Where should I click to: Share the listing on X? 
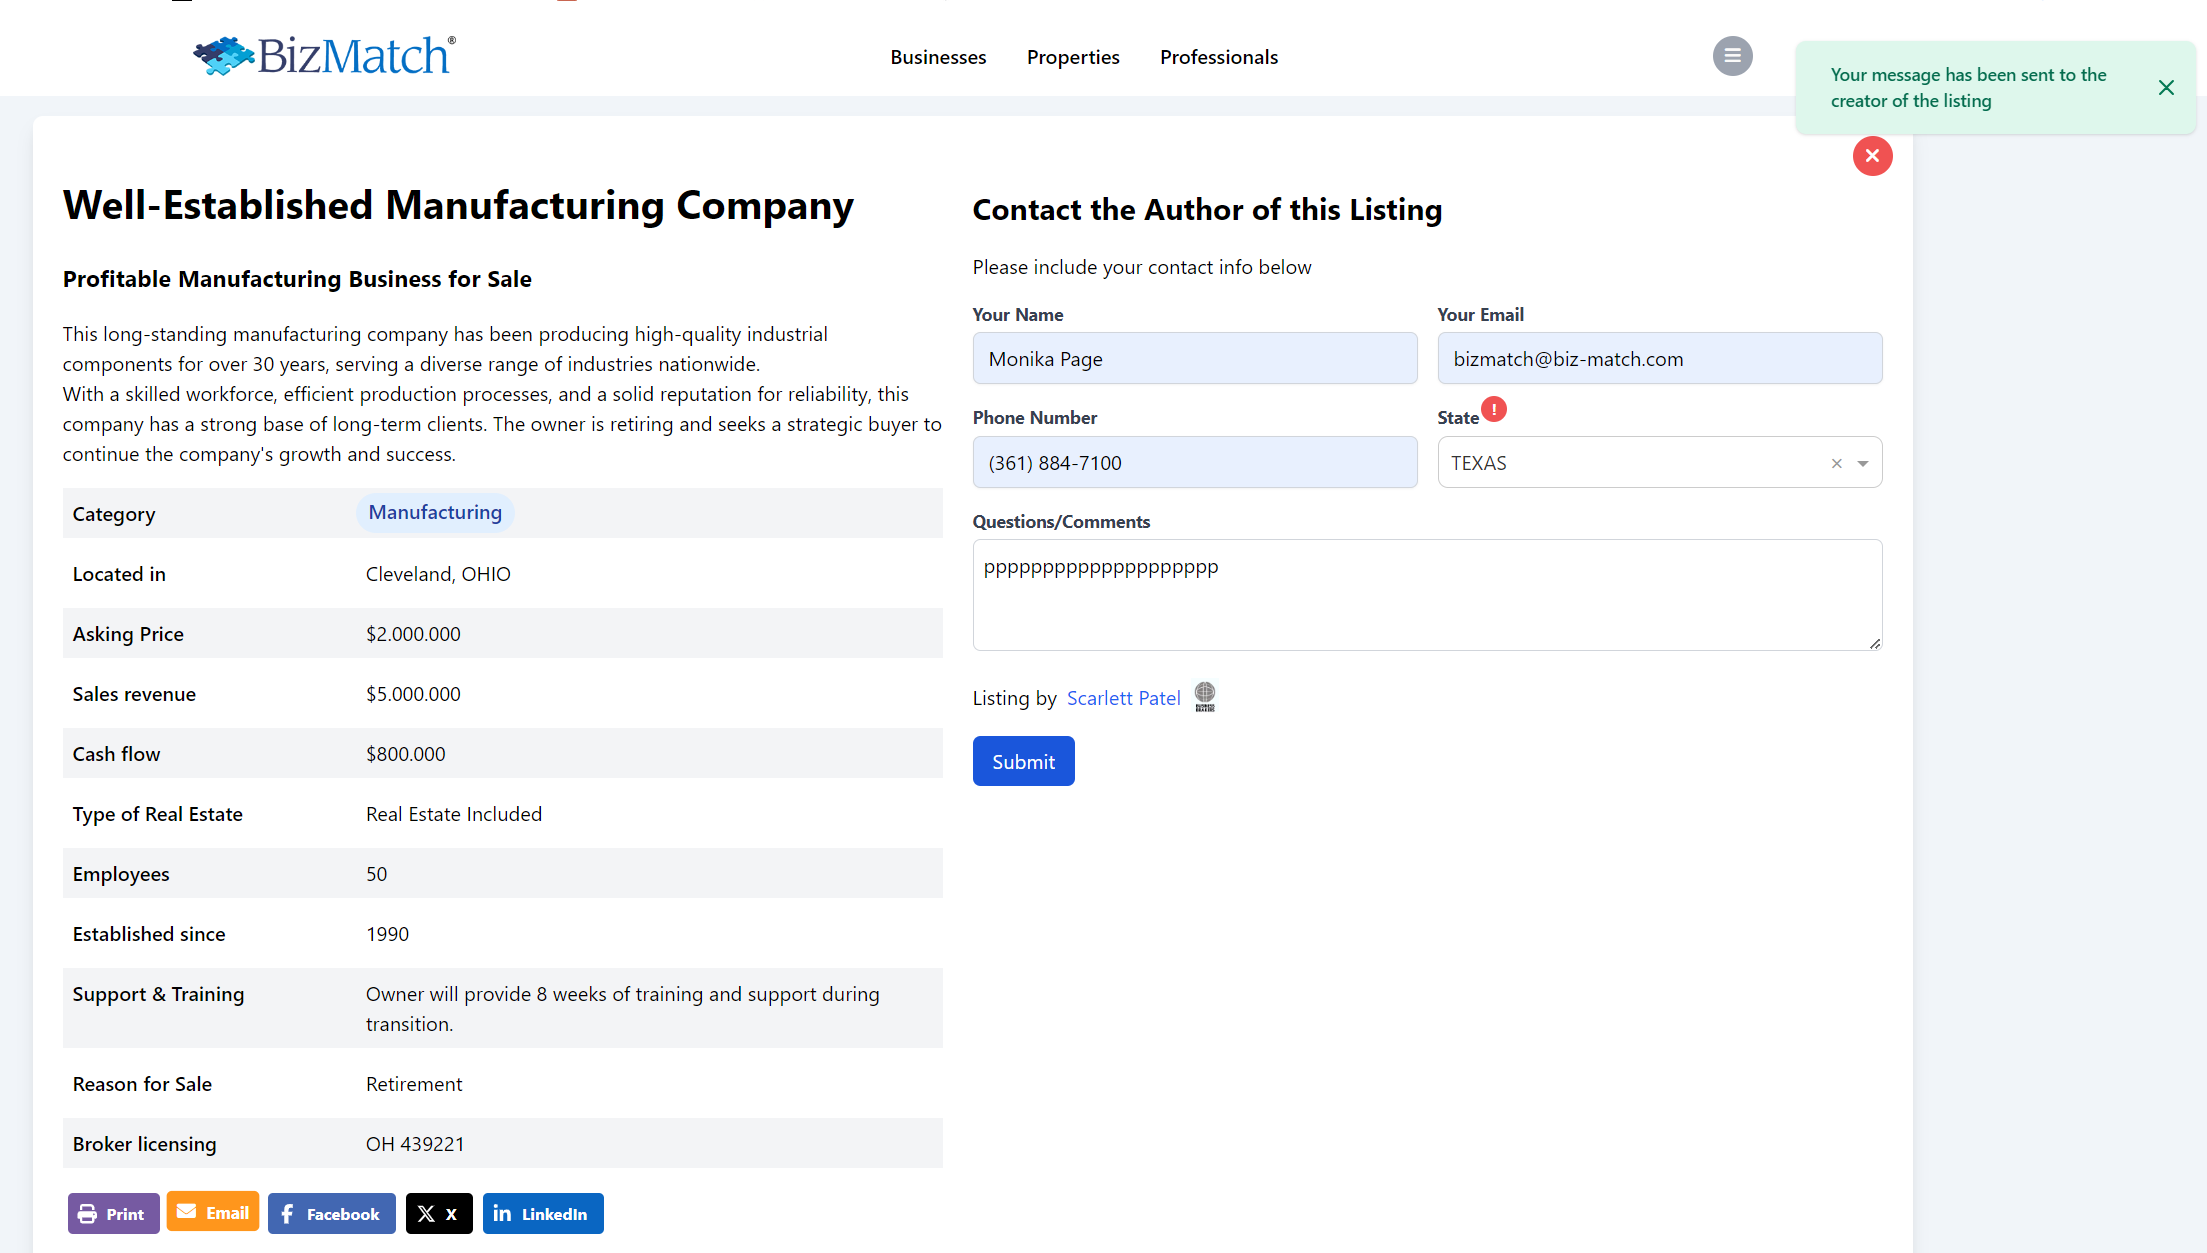tap(439, 1213)
